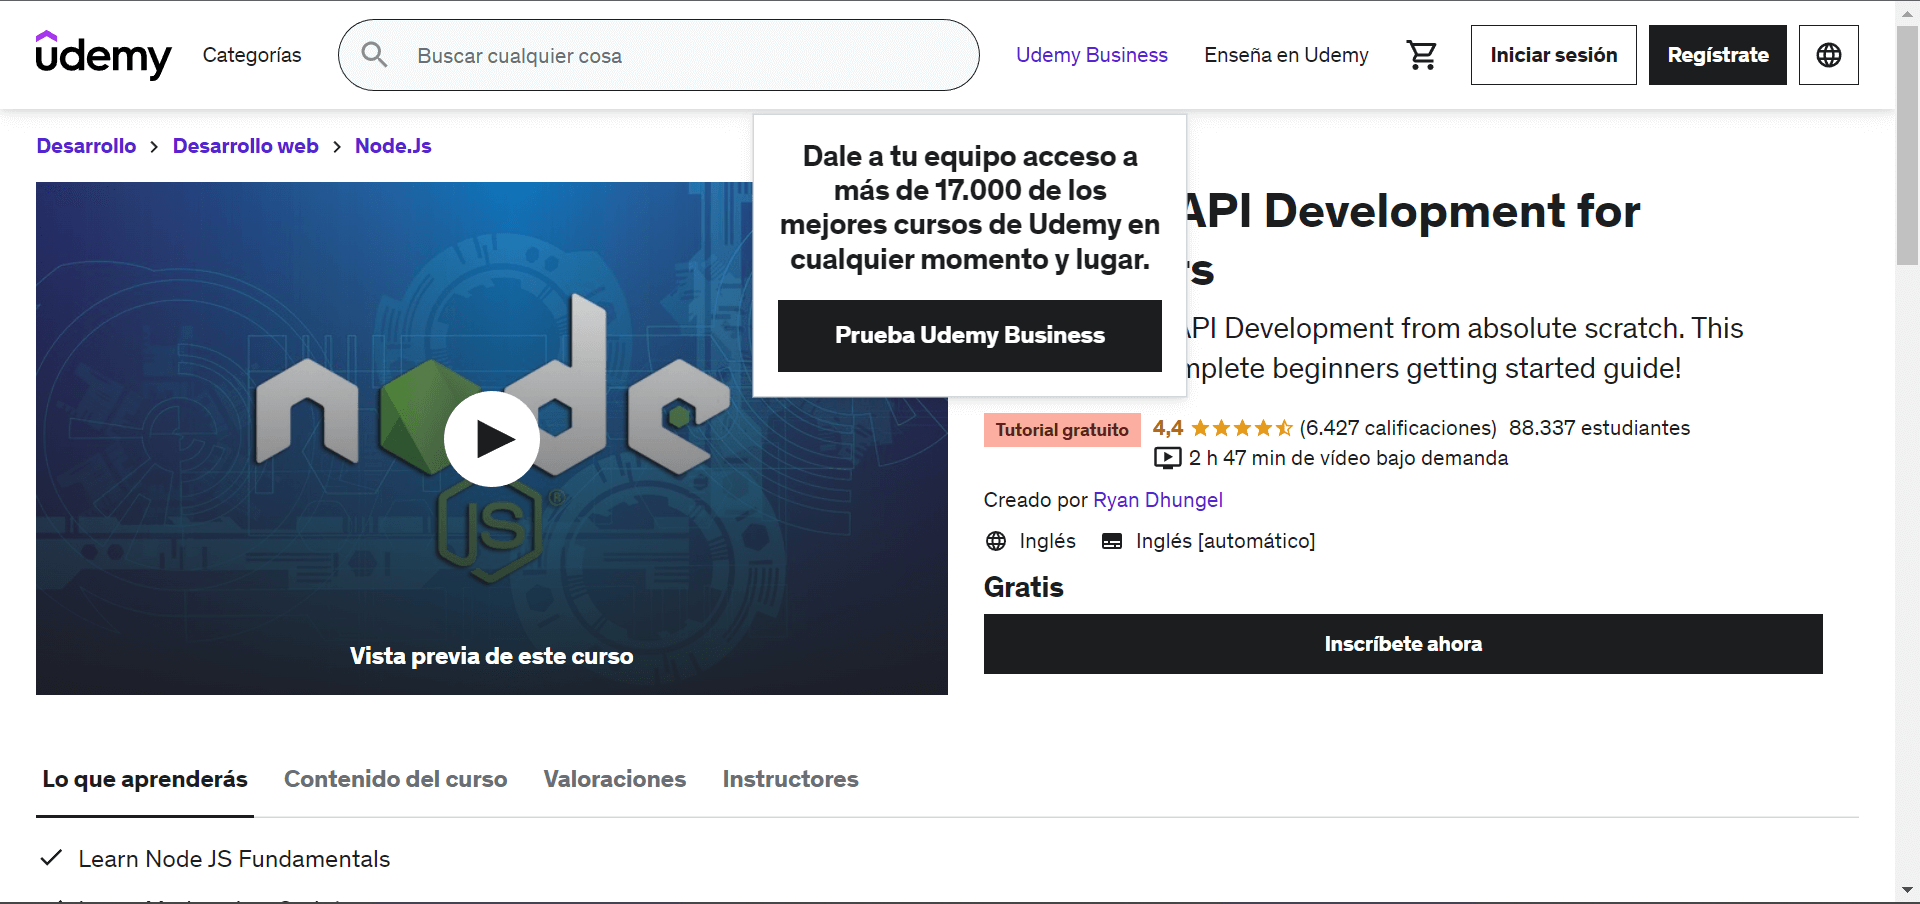Viewport: 1920px width, 904px height.
Task: Go to Node.Js breadcrumb
Action: (x=393, y=146)
